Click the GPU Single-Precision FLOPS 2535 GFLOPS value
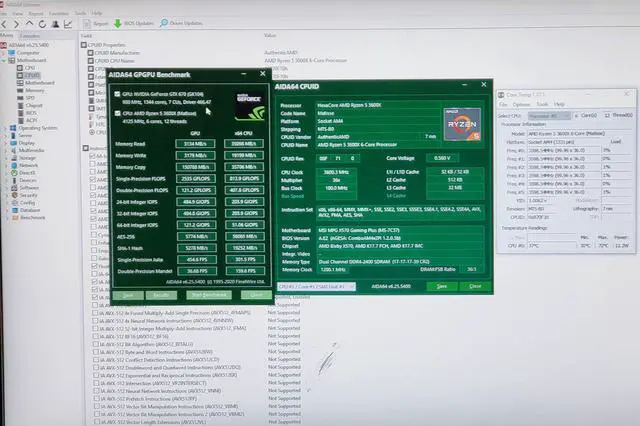 [196, 178]
